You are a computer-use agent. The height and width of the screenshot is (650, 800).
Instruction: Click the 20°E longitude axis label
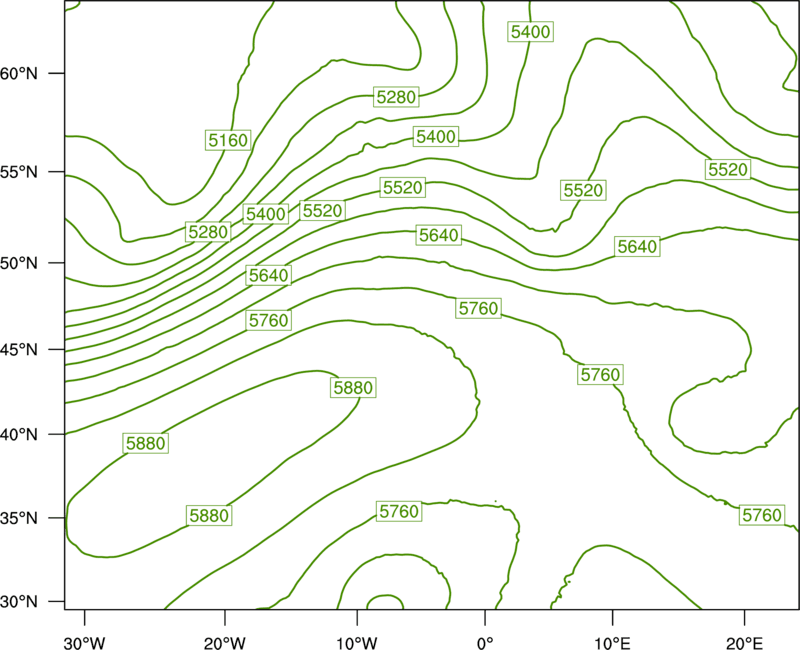(x=744, y=643)
